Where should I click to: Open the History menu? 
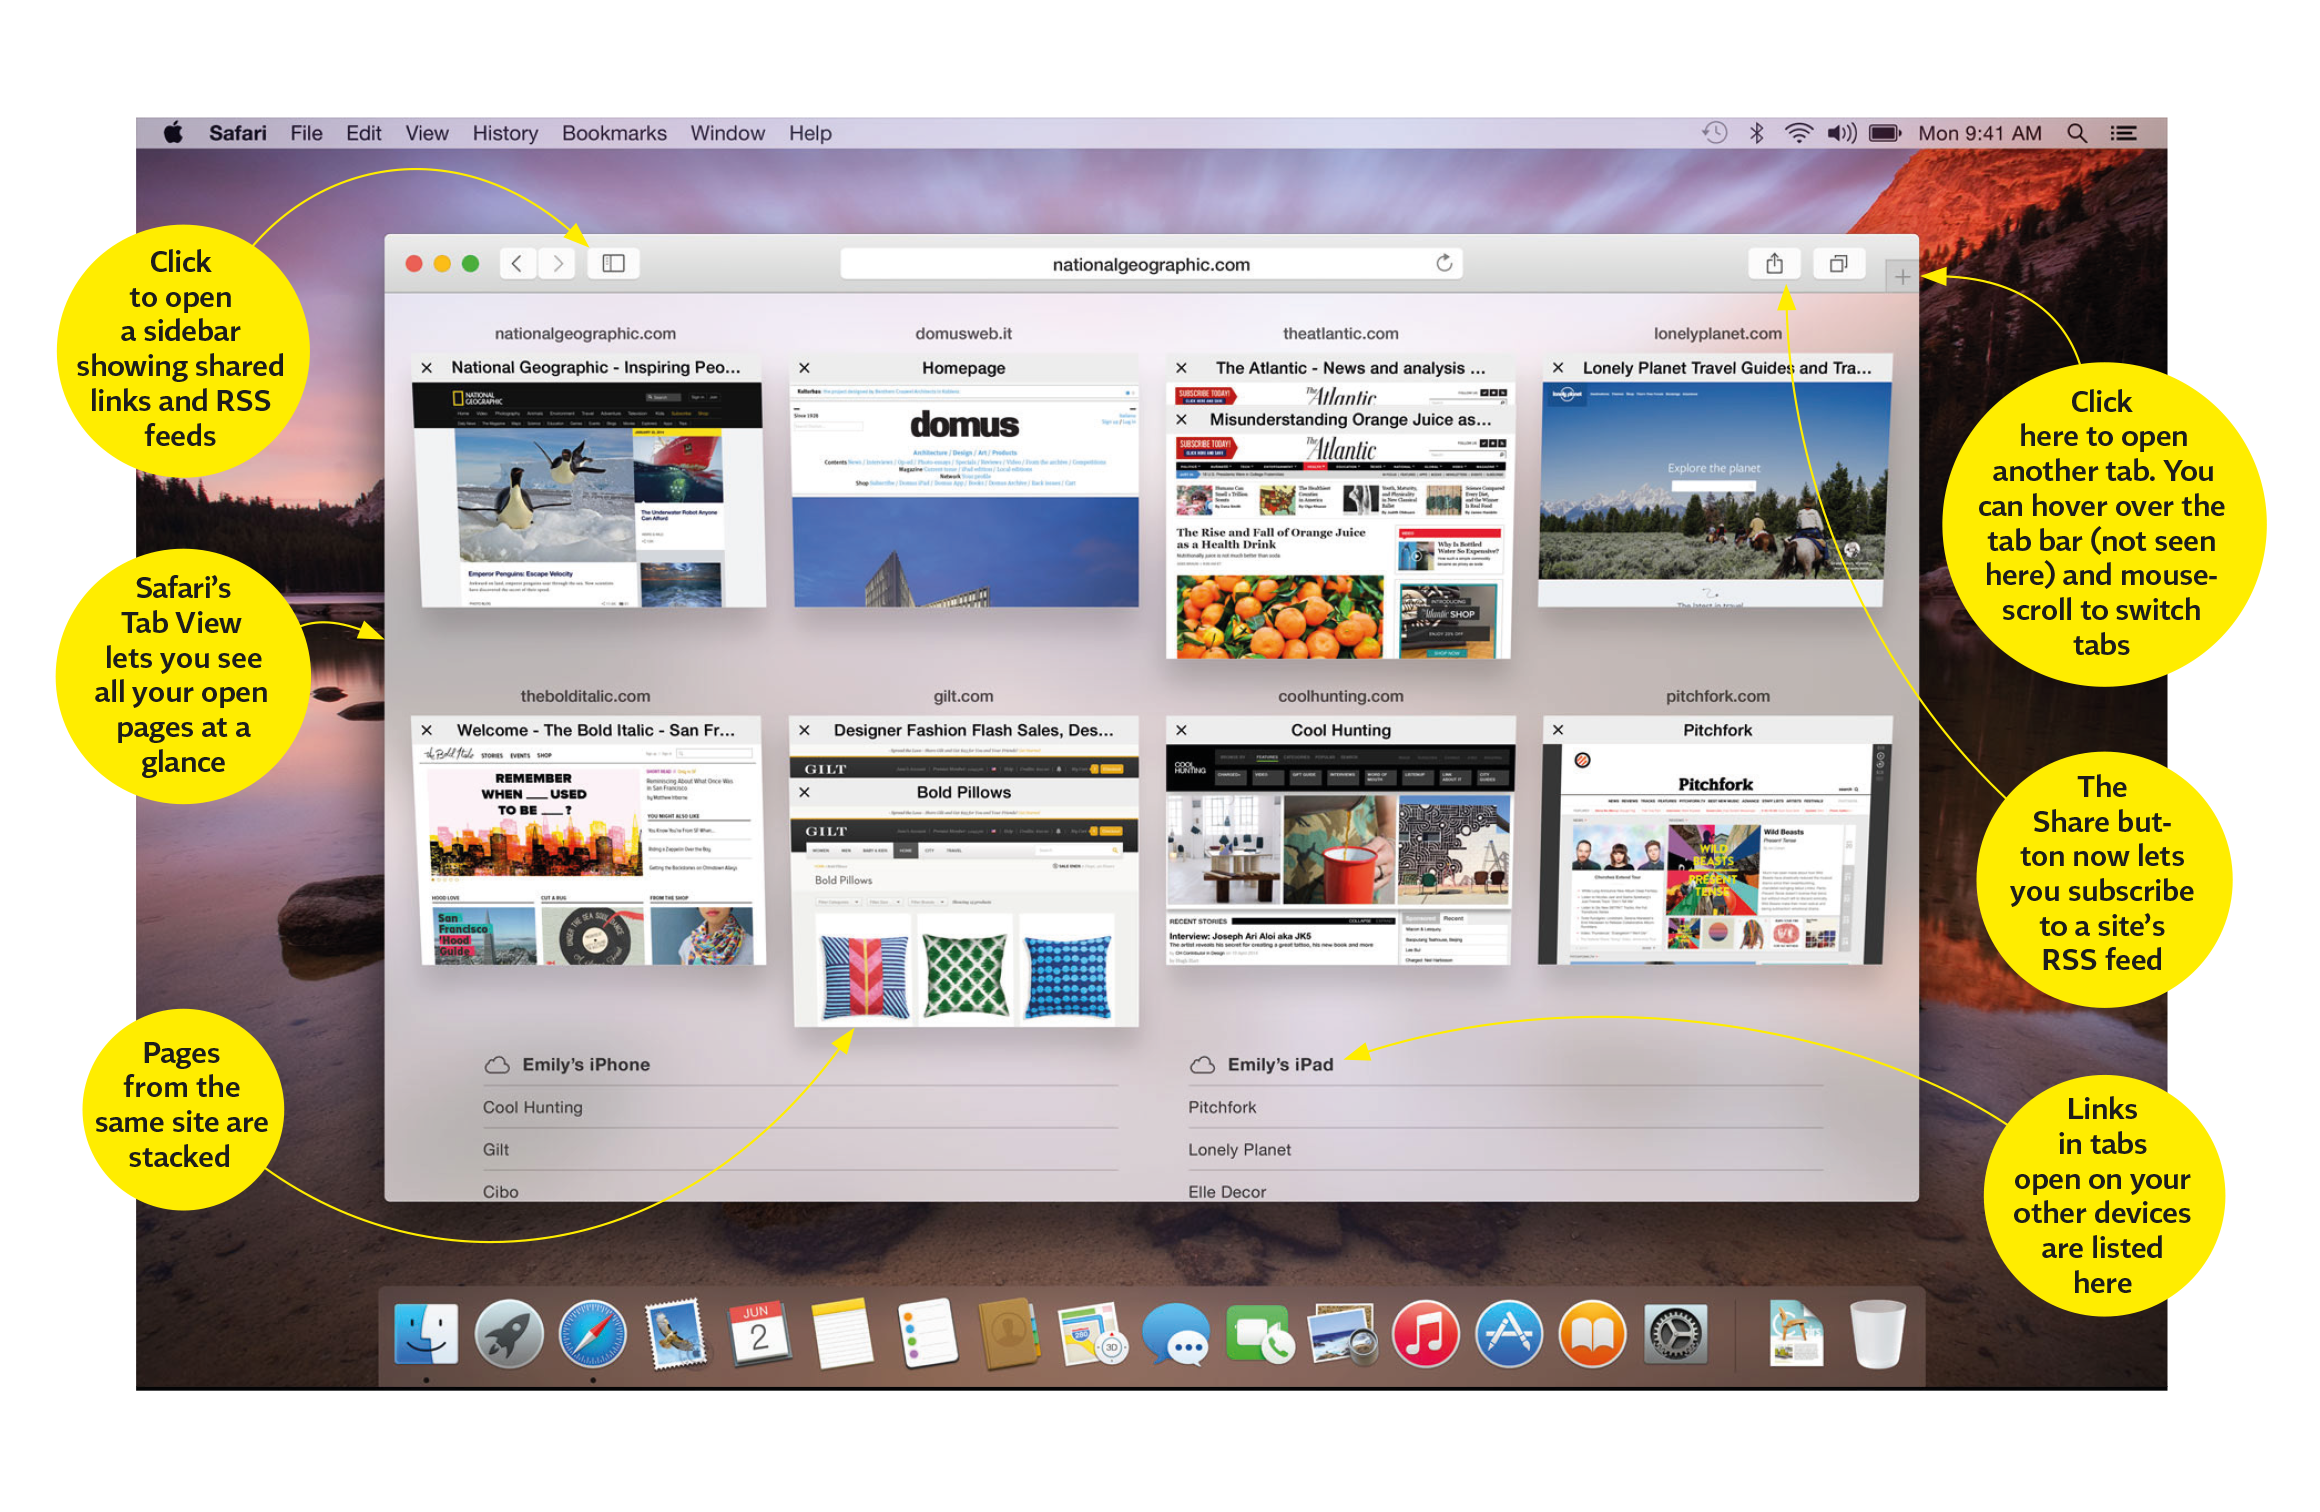(505, 133)
